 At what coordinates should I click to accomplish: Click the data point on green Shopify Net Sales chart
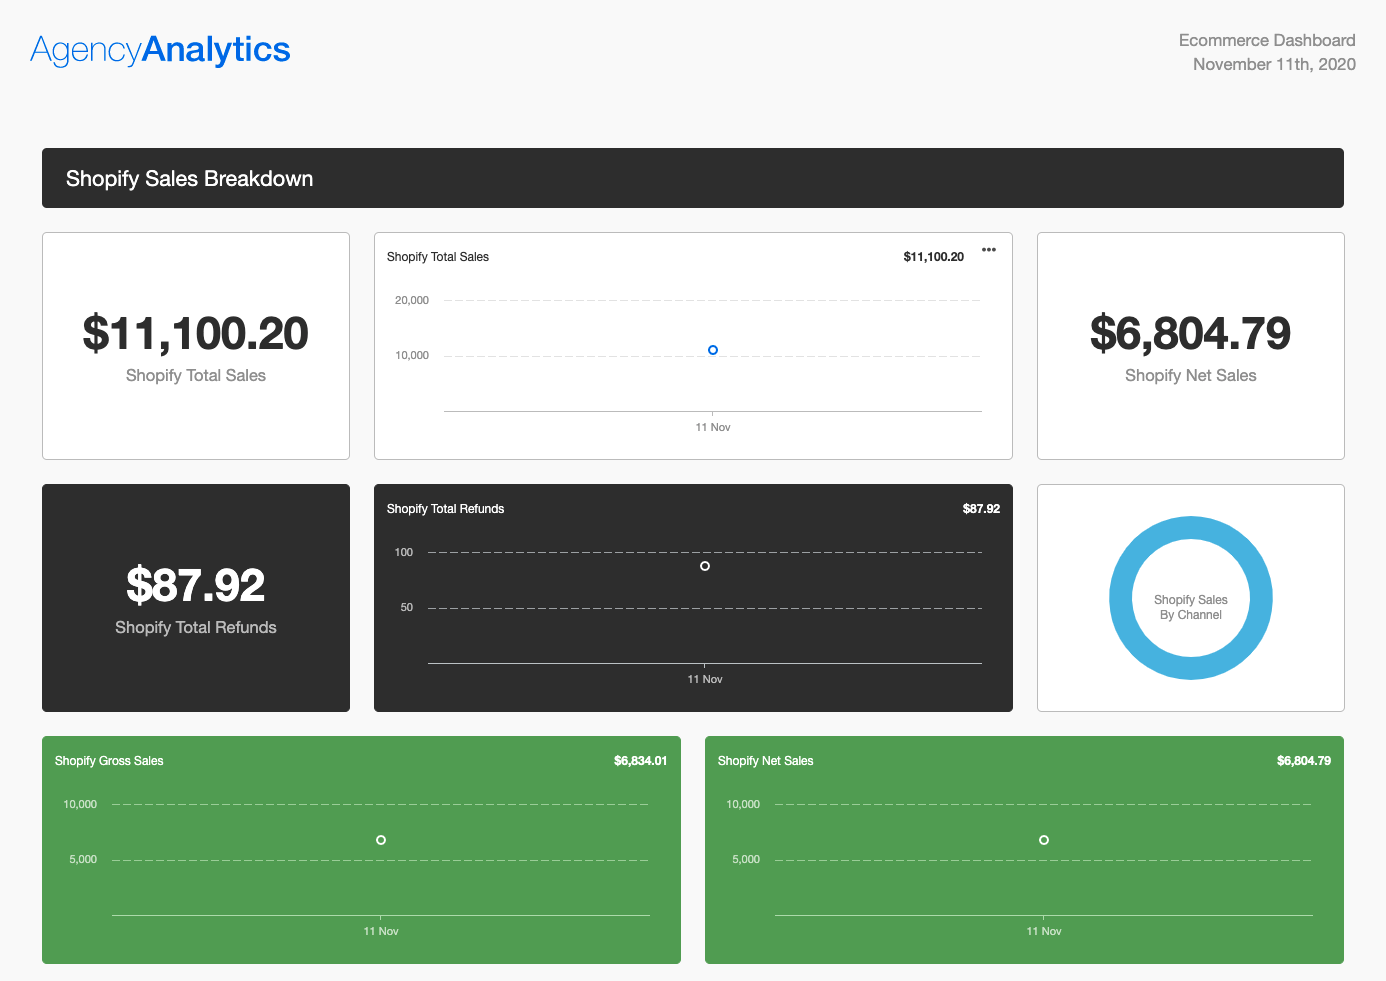(1044, 840)
